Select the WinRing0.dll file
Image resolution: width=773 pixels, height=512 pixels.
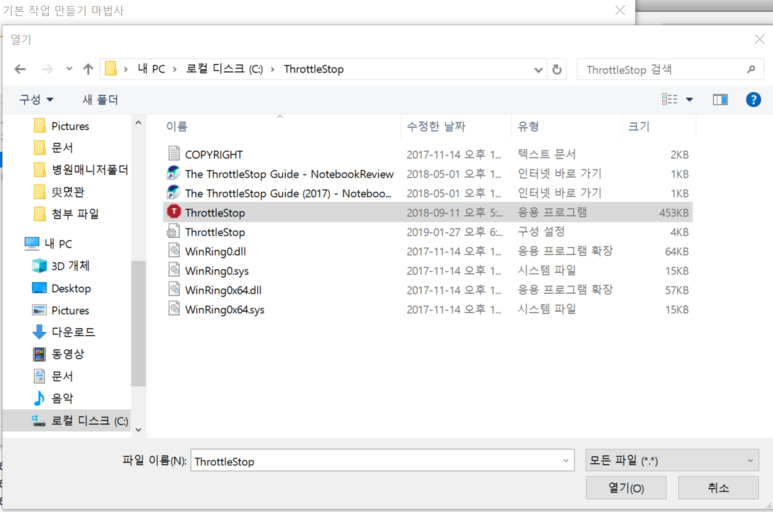[428, 251]
